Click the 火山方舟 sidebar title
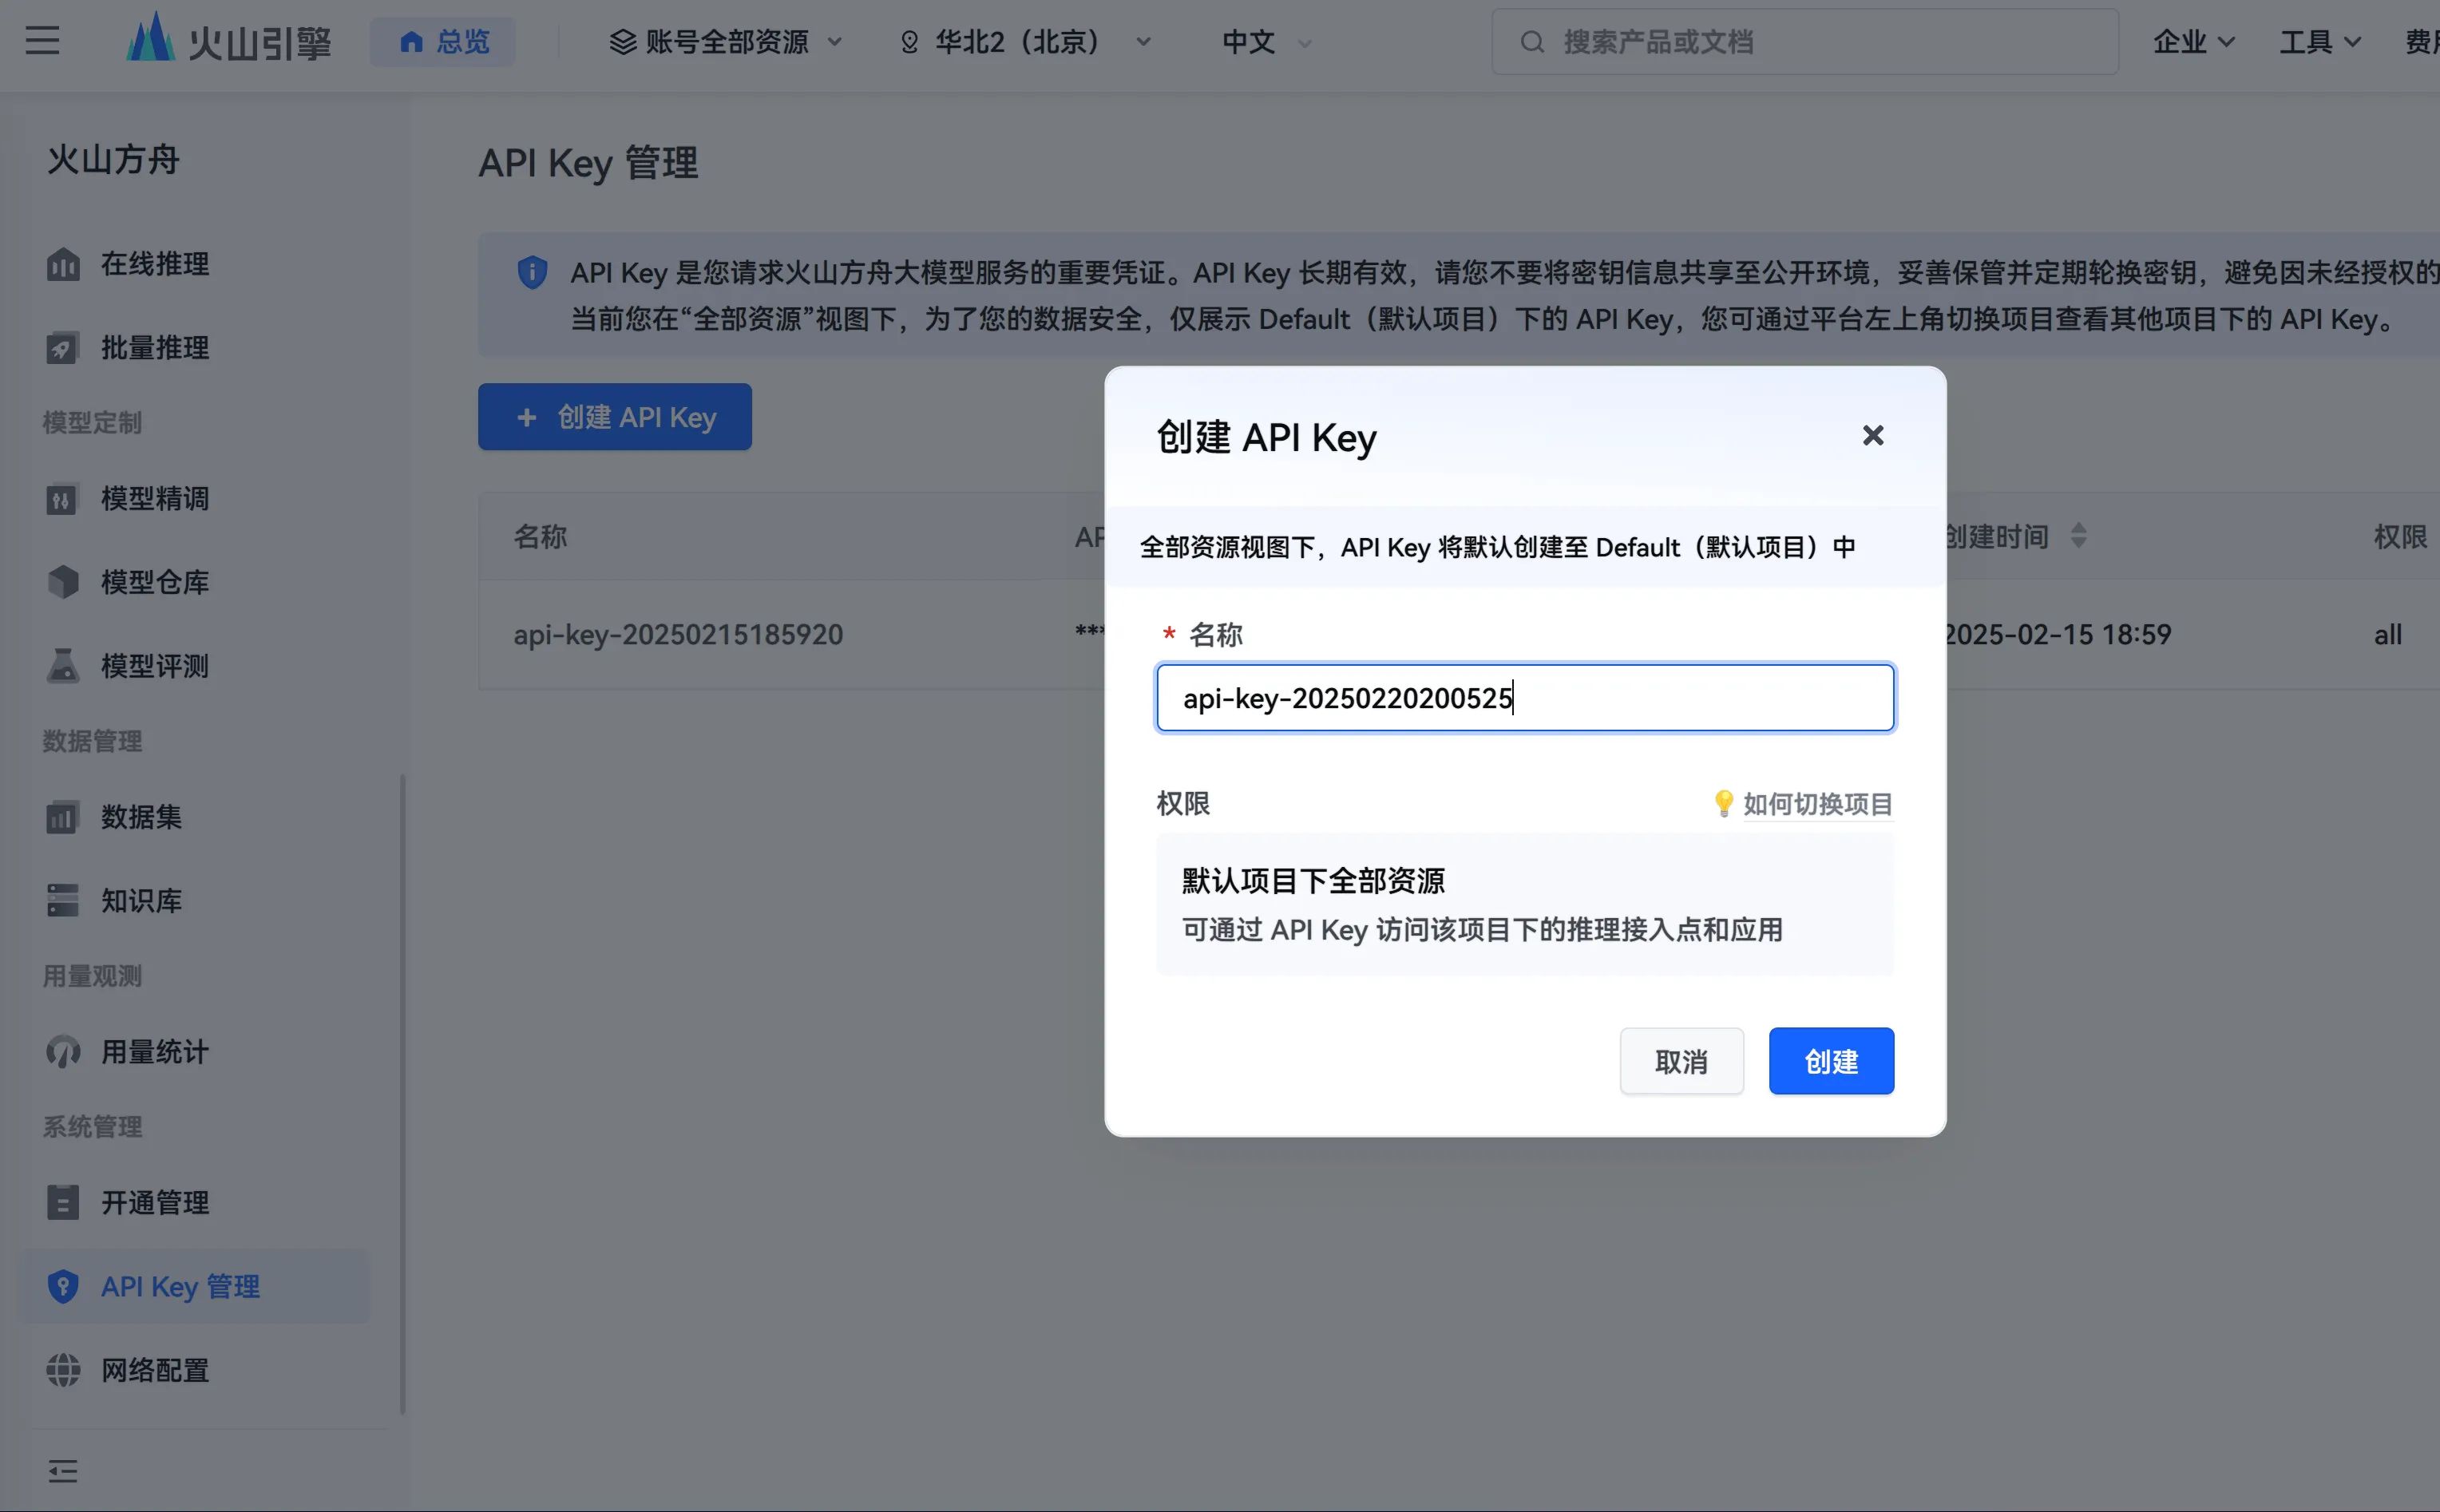This screenshot has height=1512, width=2440. 113,159
